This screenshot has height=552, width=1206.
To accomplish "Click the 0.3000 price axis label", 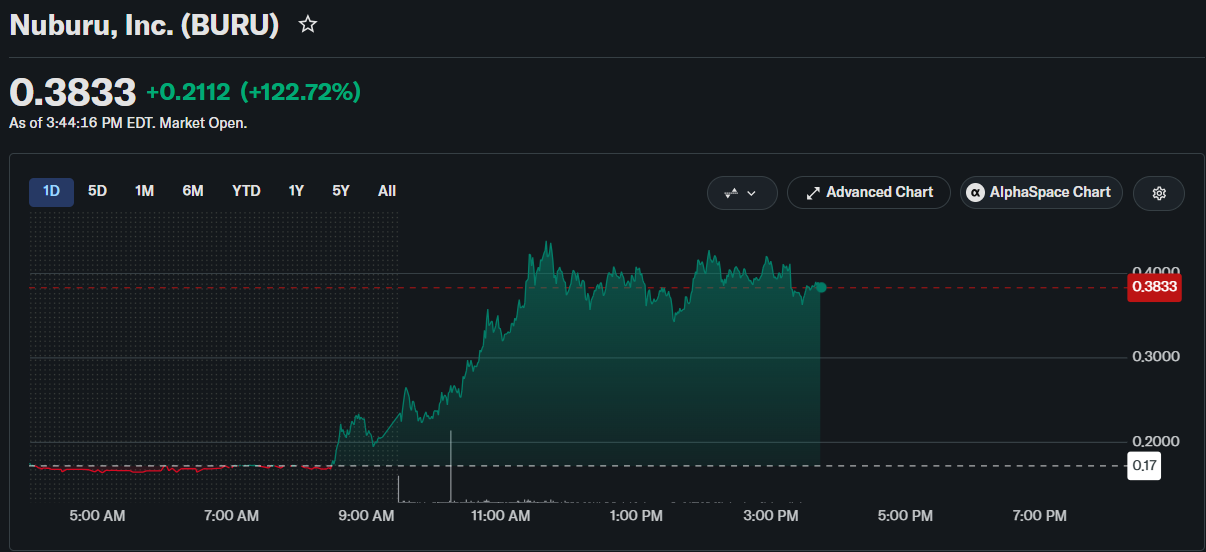I will pyautogui.click(x=1156, y=357).
